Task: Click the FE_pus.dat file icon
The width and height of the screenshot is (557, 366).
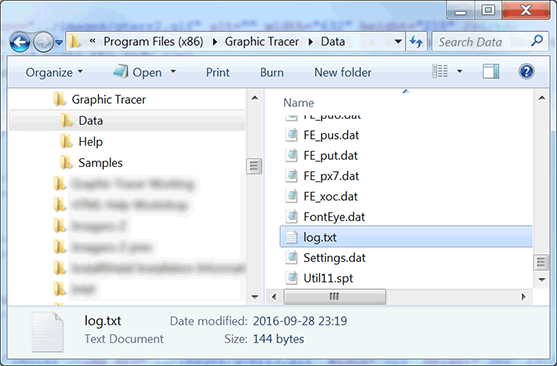Action: [291, 135]
